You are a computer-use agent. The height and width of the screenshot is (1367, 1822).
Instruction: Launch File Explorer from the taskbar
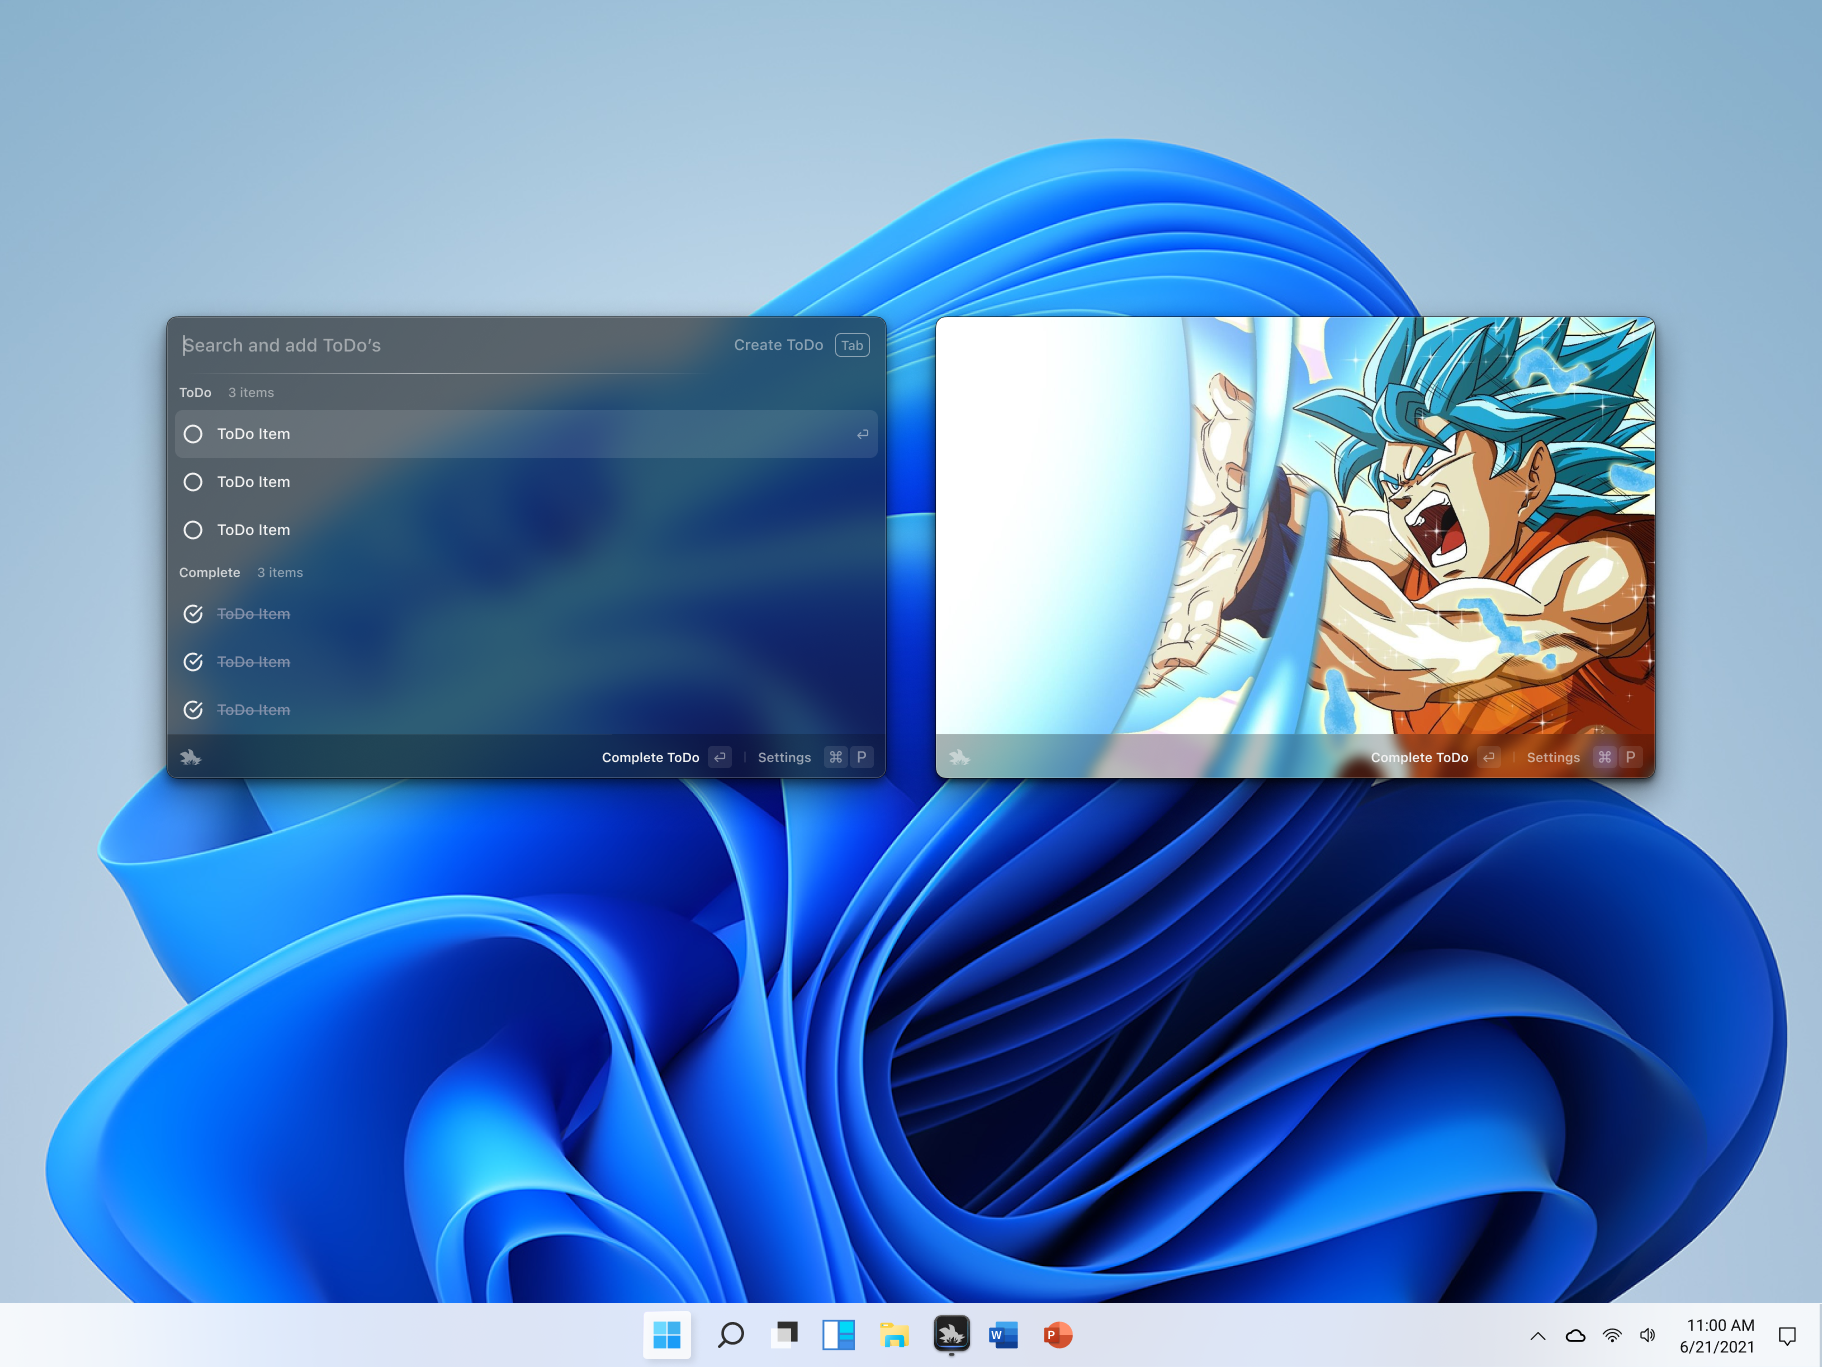(894, 1335)
